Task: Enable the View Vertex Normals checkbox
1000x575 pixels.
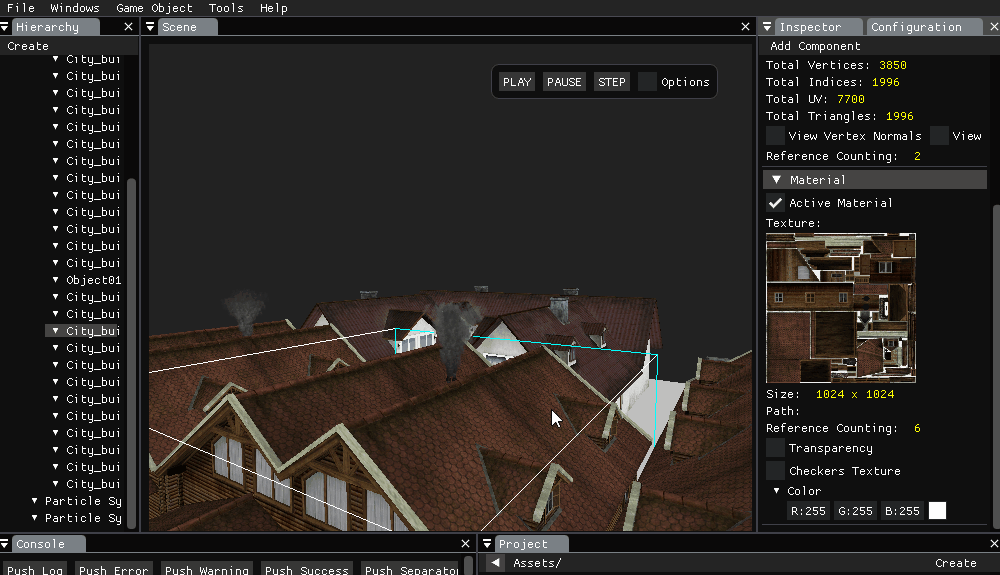Action: click(x=775, y=136)
